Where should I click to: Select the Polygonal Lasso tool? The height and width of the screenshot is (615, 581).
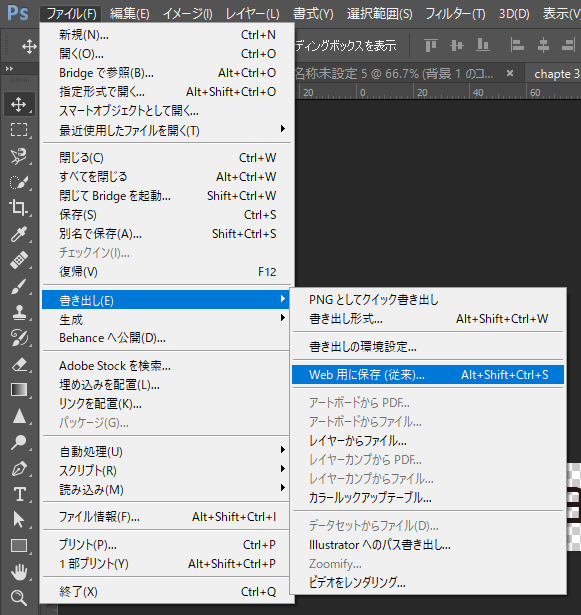[19, 156]
